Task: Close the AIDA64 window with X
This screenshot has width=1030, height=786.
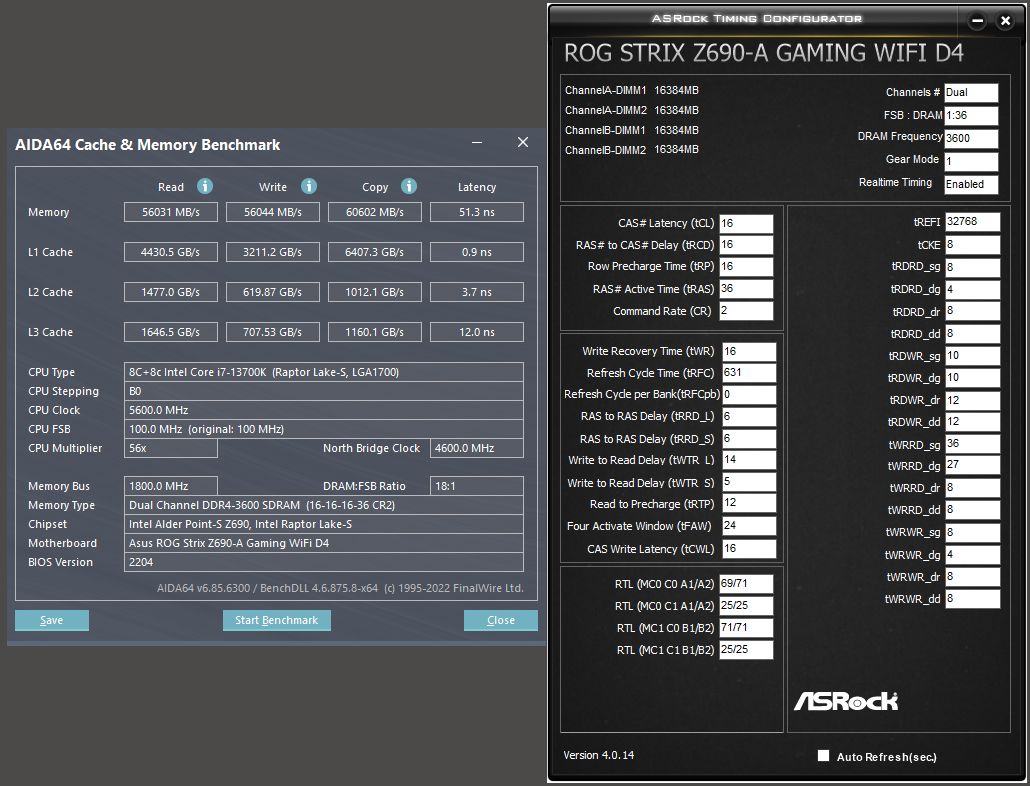Action: coord(523,142)
